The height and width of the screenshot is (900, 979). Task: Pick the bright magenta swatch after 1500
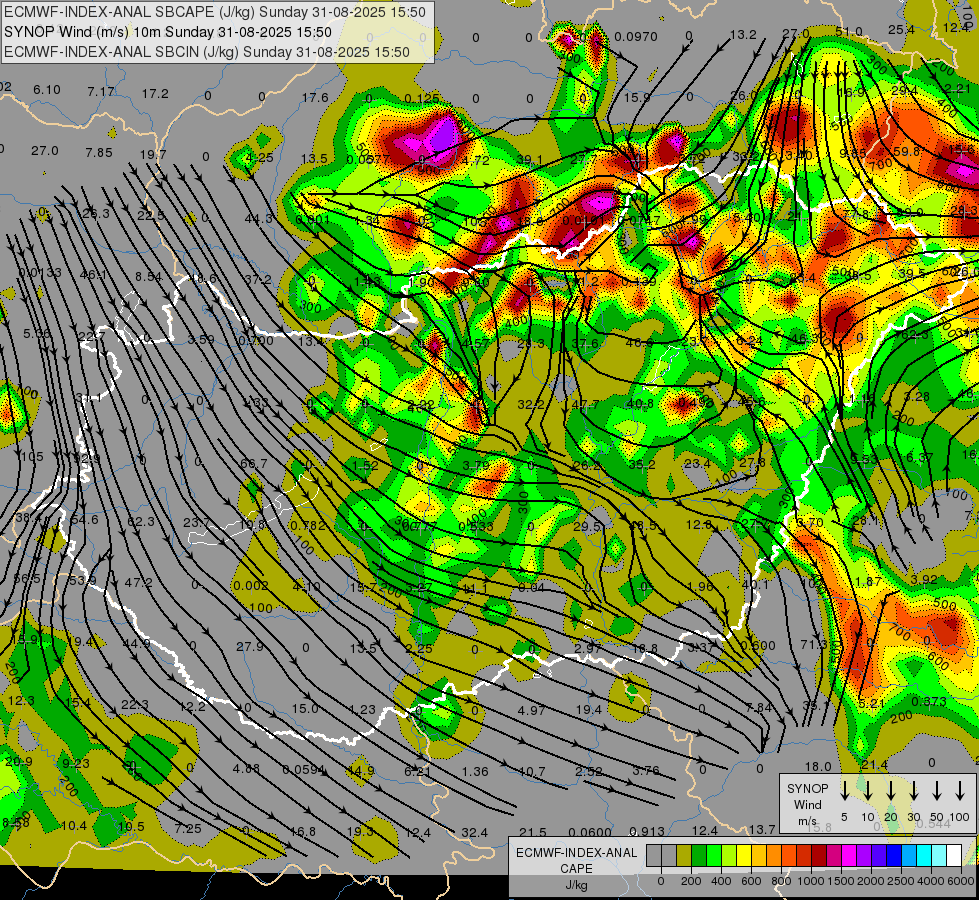click(x=849, y=855)
